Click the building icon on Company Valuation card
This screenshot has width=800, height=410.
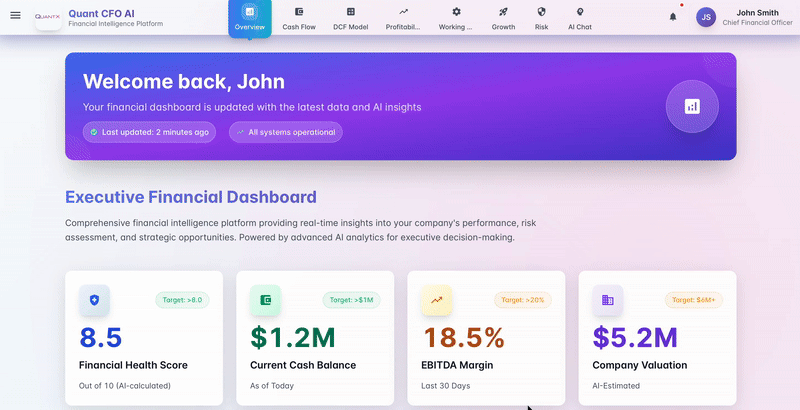[x=608, y=300]
